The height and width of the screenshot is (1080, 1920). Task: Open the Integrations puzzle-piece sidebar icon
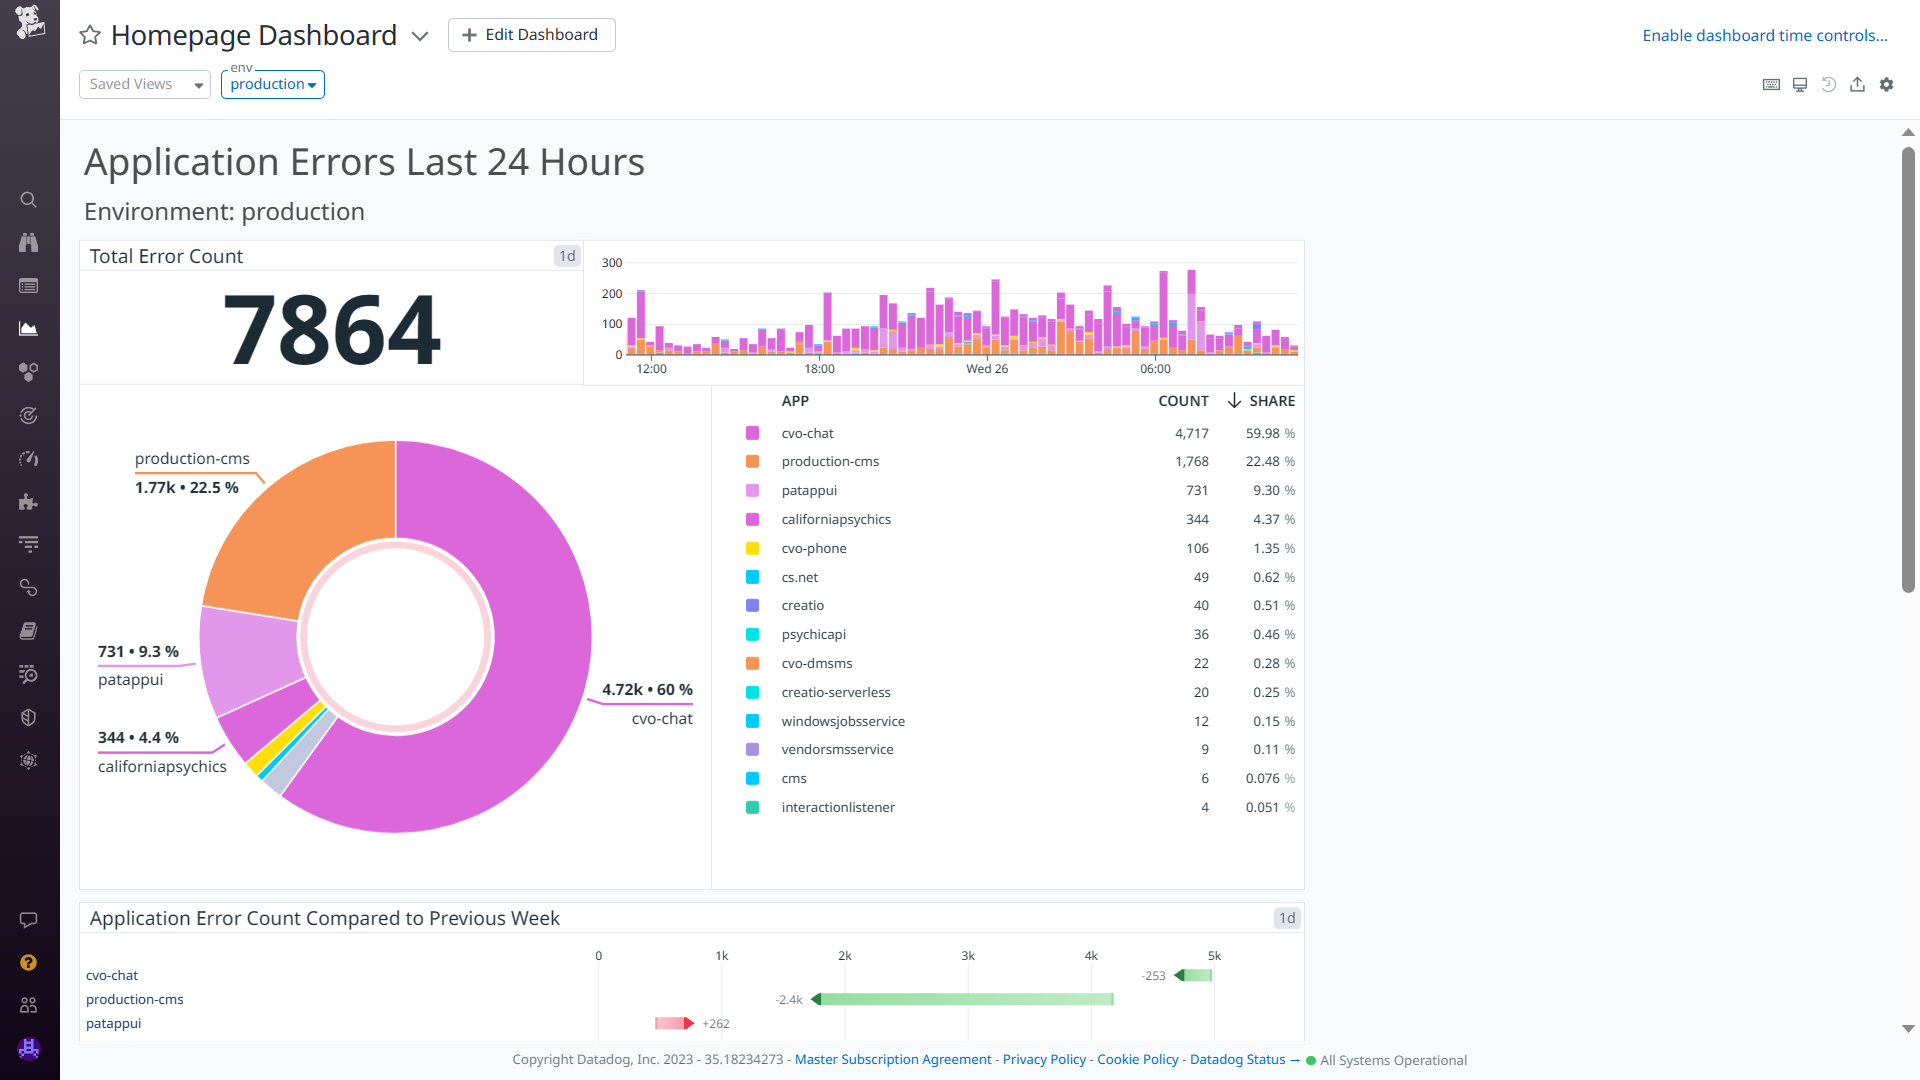[28, 502]
